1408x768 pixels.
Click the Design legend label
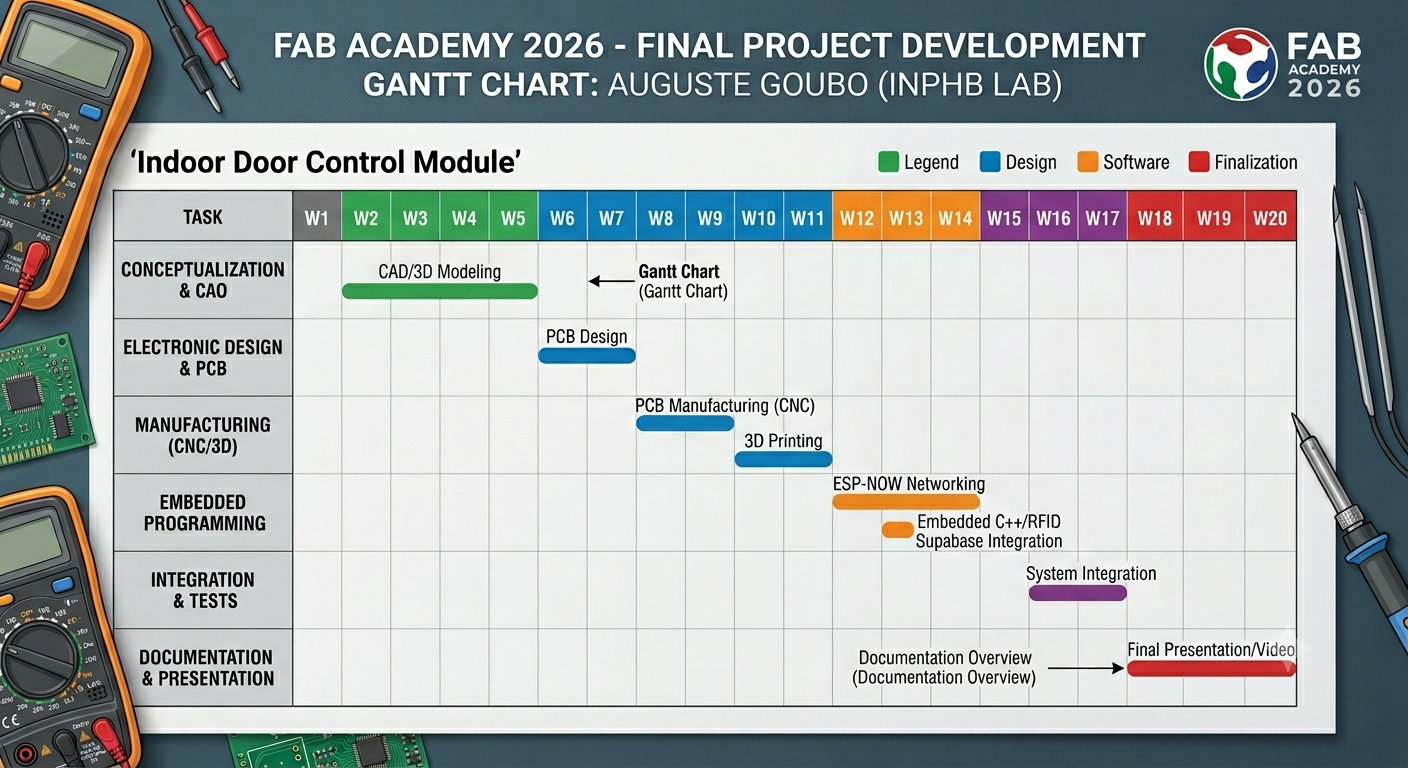point(1032,162)
